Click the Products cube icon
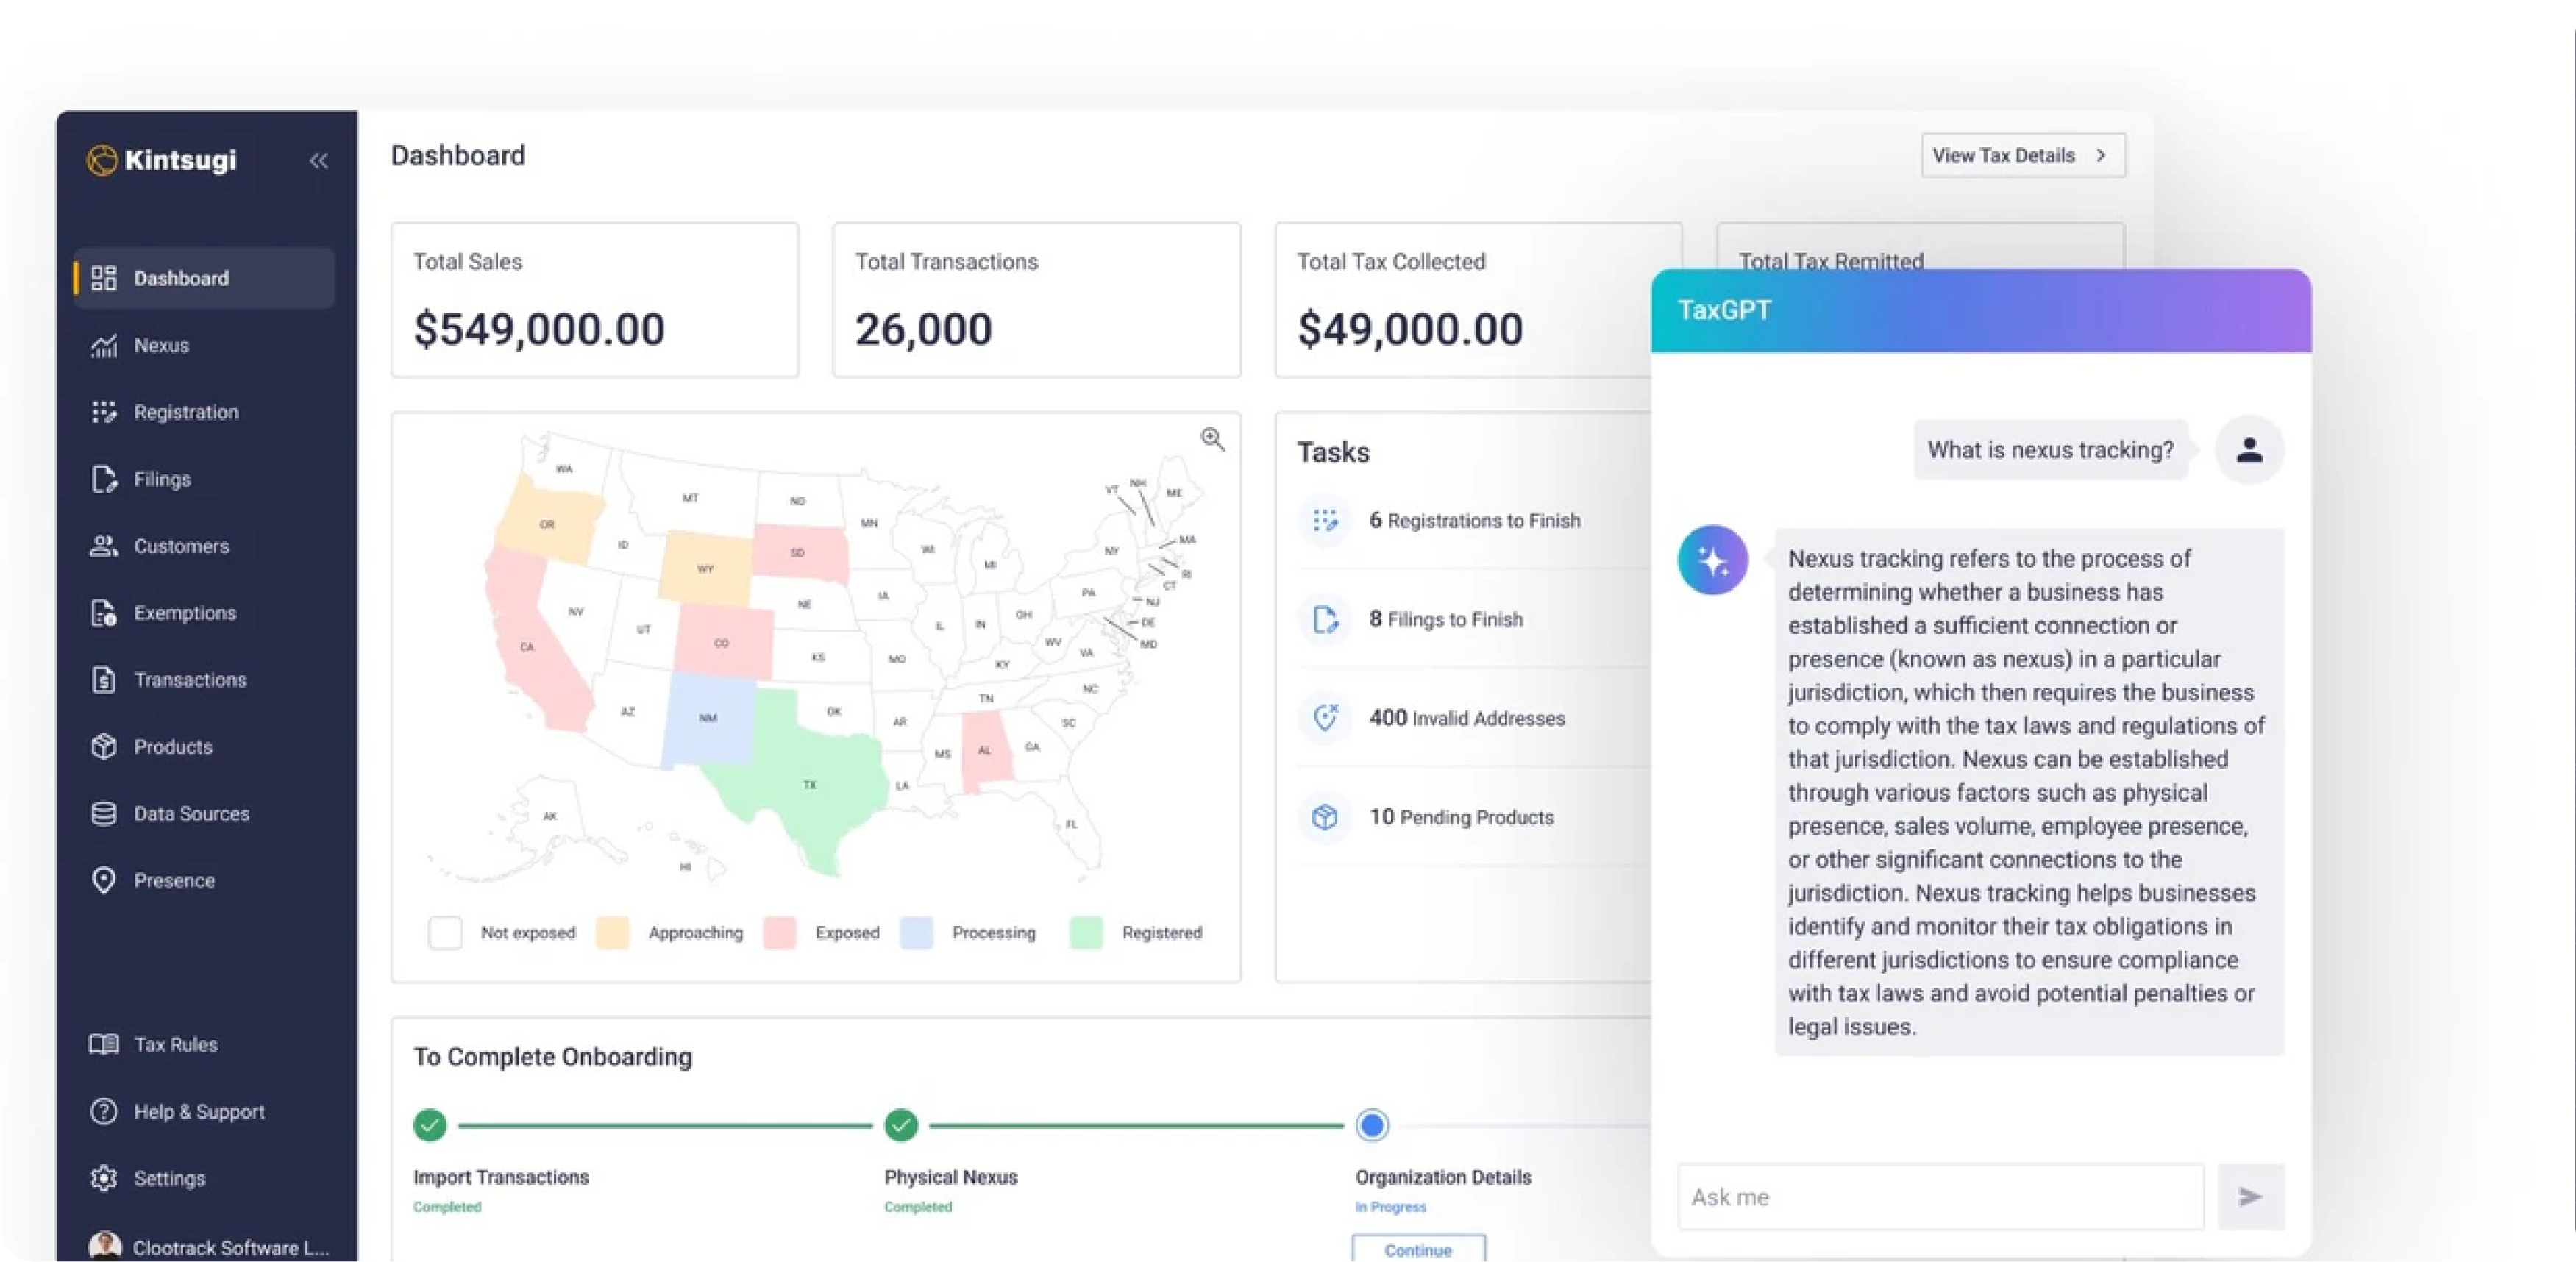Screen dimensions: 2576x1262 point(104,747)
